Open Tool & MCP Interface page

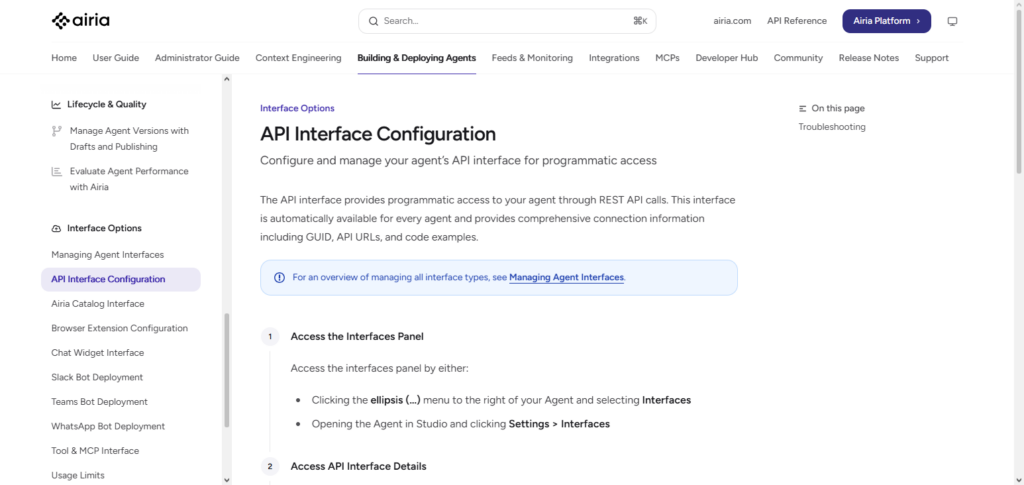(x=95, y=451)
